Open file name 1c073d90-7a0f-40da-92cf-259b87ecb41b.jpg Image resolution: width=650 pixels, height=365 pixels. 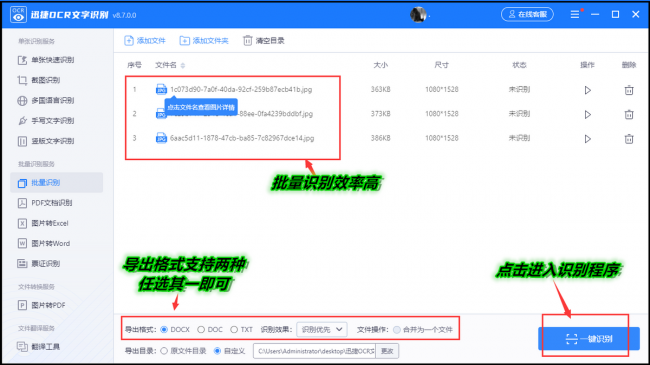241,89
